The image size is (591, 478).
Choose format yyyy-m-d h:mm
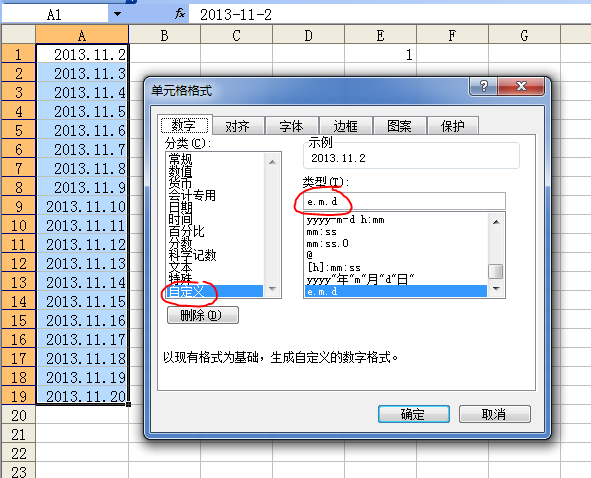tap(395, 220)
